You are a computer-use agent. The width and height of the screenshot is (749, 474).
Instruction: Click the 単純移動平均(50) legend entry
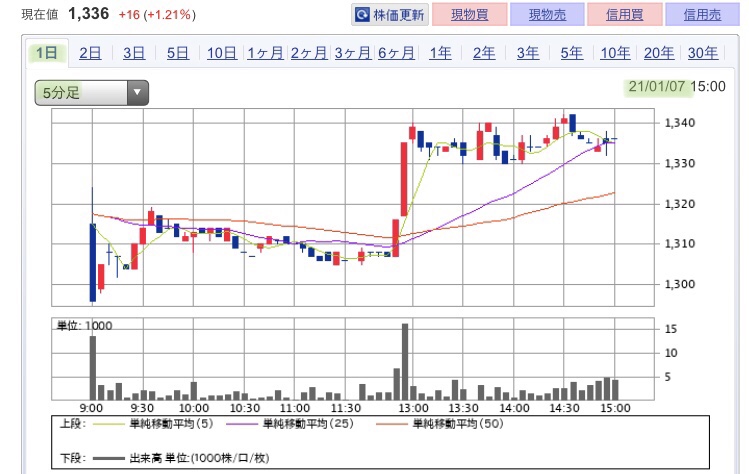coord(439,423)
